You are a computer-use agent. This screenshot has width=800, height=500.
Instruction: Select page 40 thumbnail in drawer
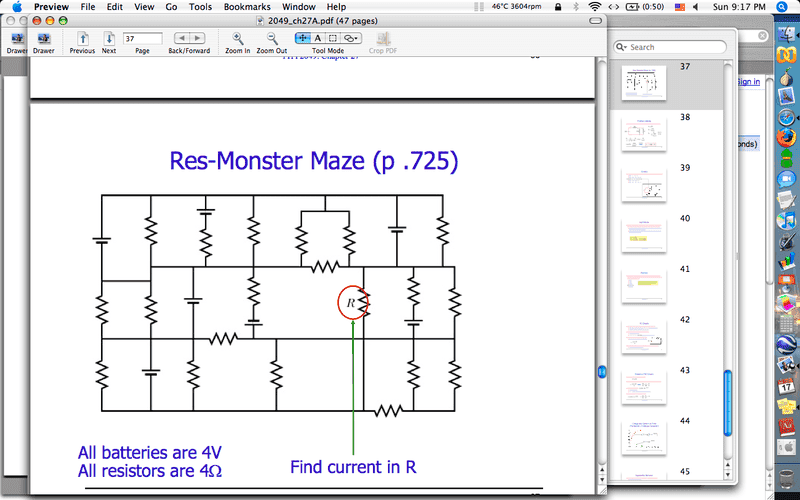pyautogui.click(x=644, y=236)
